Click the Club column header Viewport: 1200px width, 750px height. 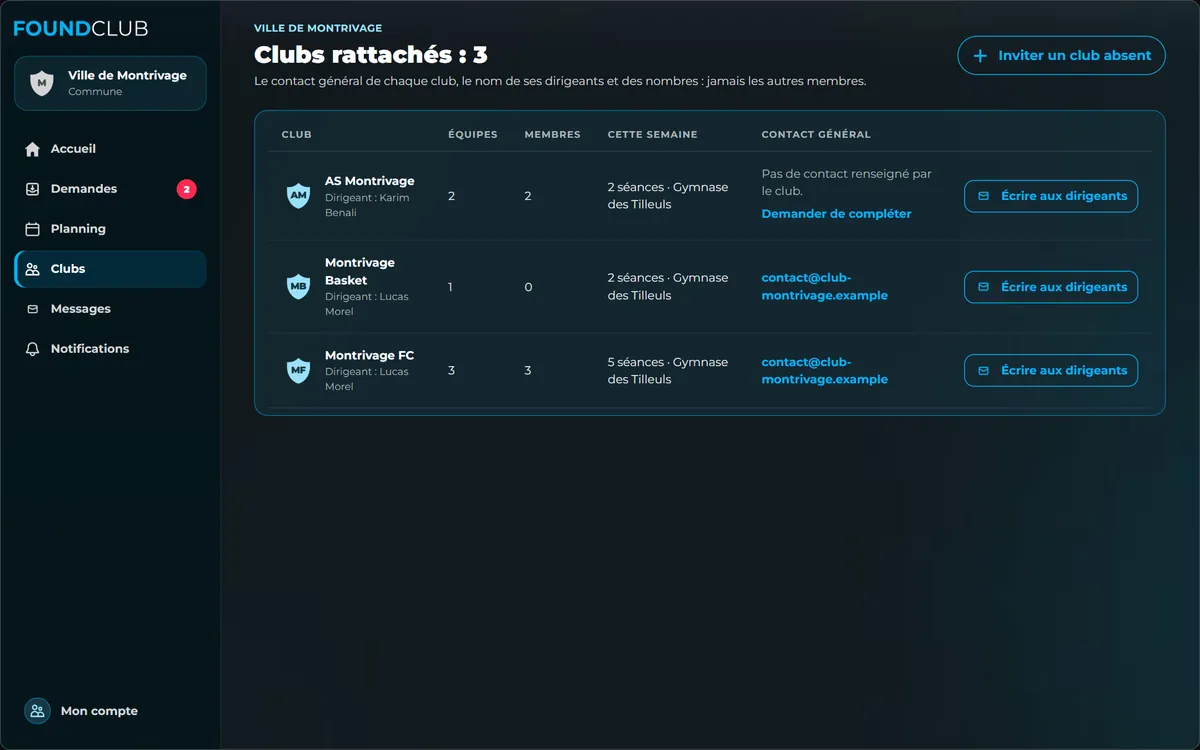pos(297,135)
